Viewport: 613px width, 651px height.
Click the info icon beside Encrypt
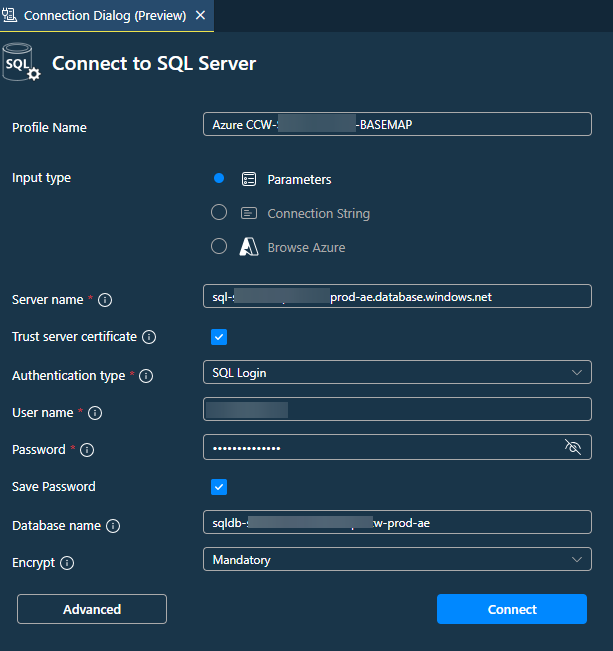point(67,563)
